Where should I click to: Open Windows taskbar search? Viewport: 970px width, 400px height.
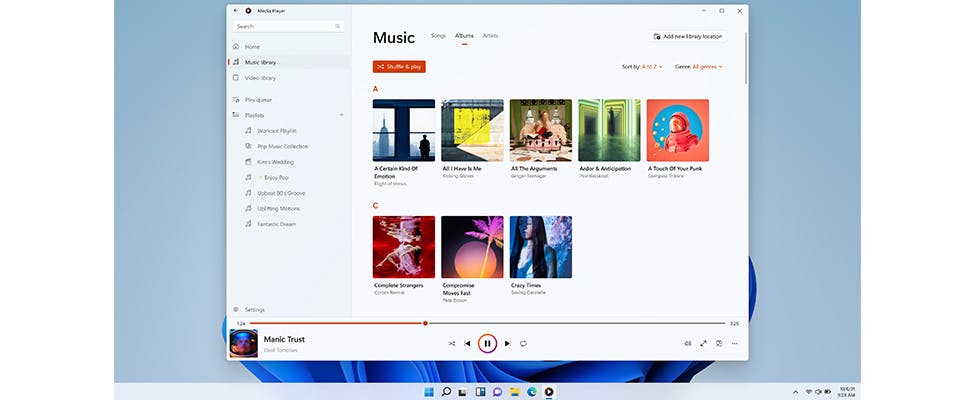446,392
